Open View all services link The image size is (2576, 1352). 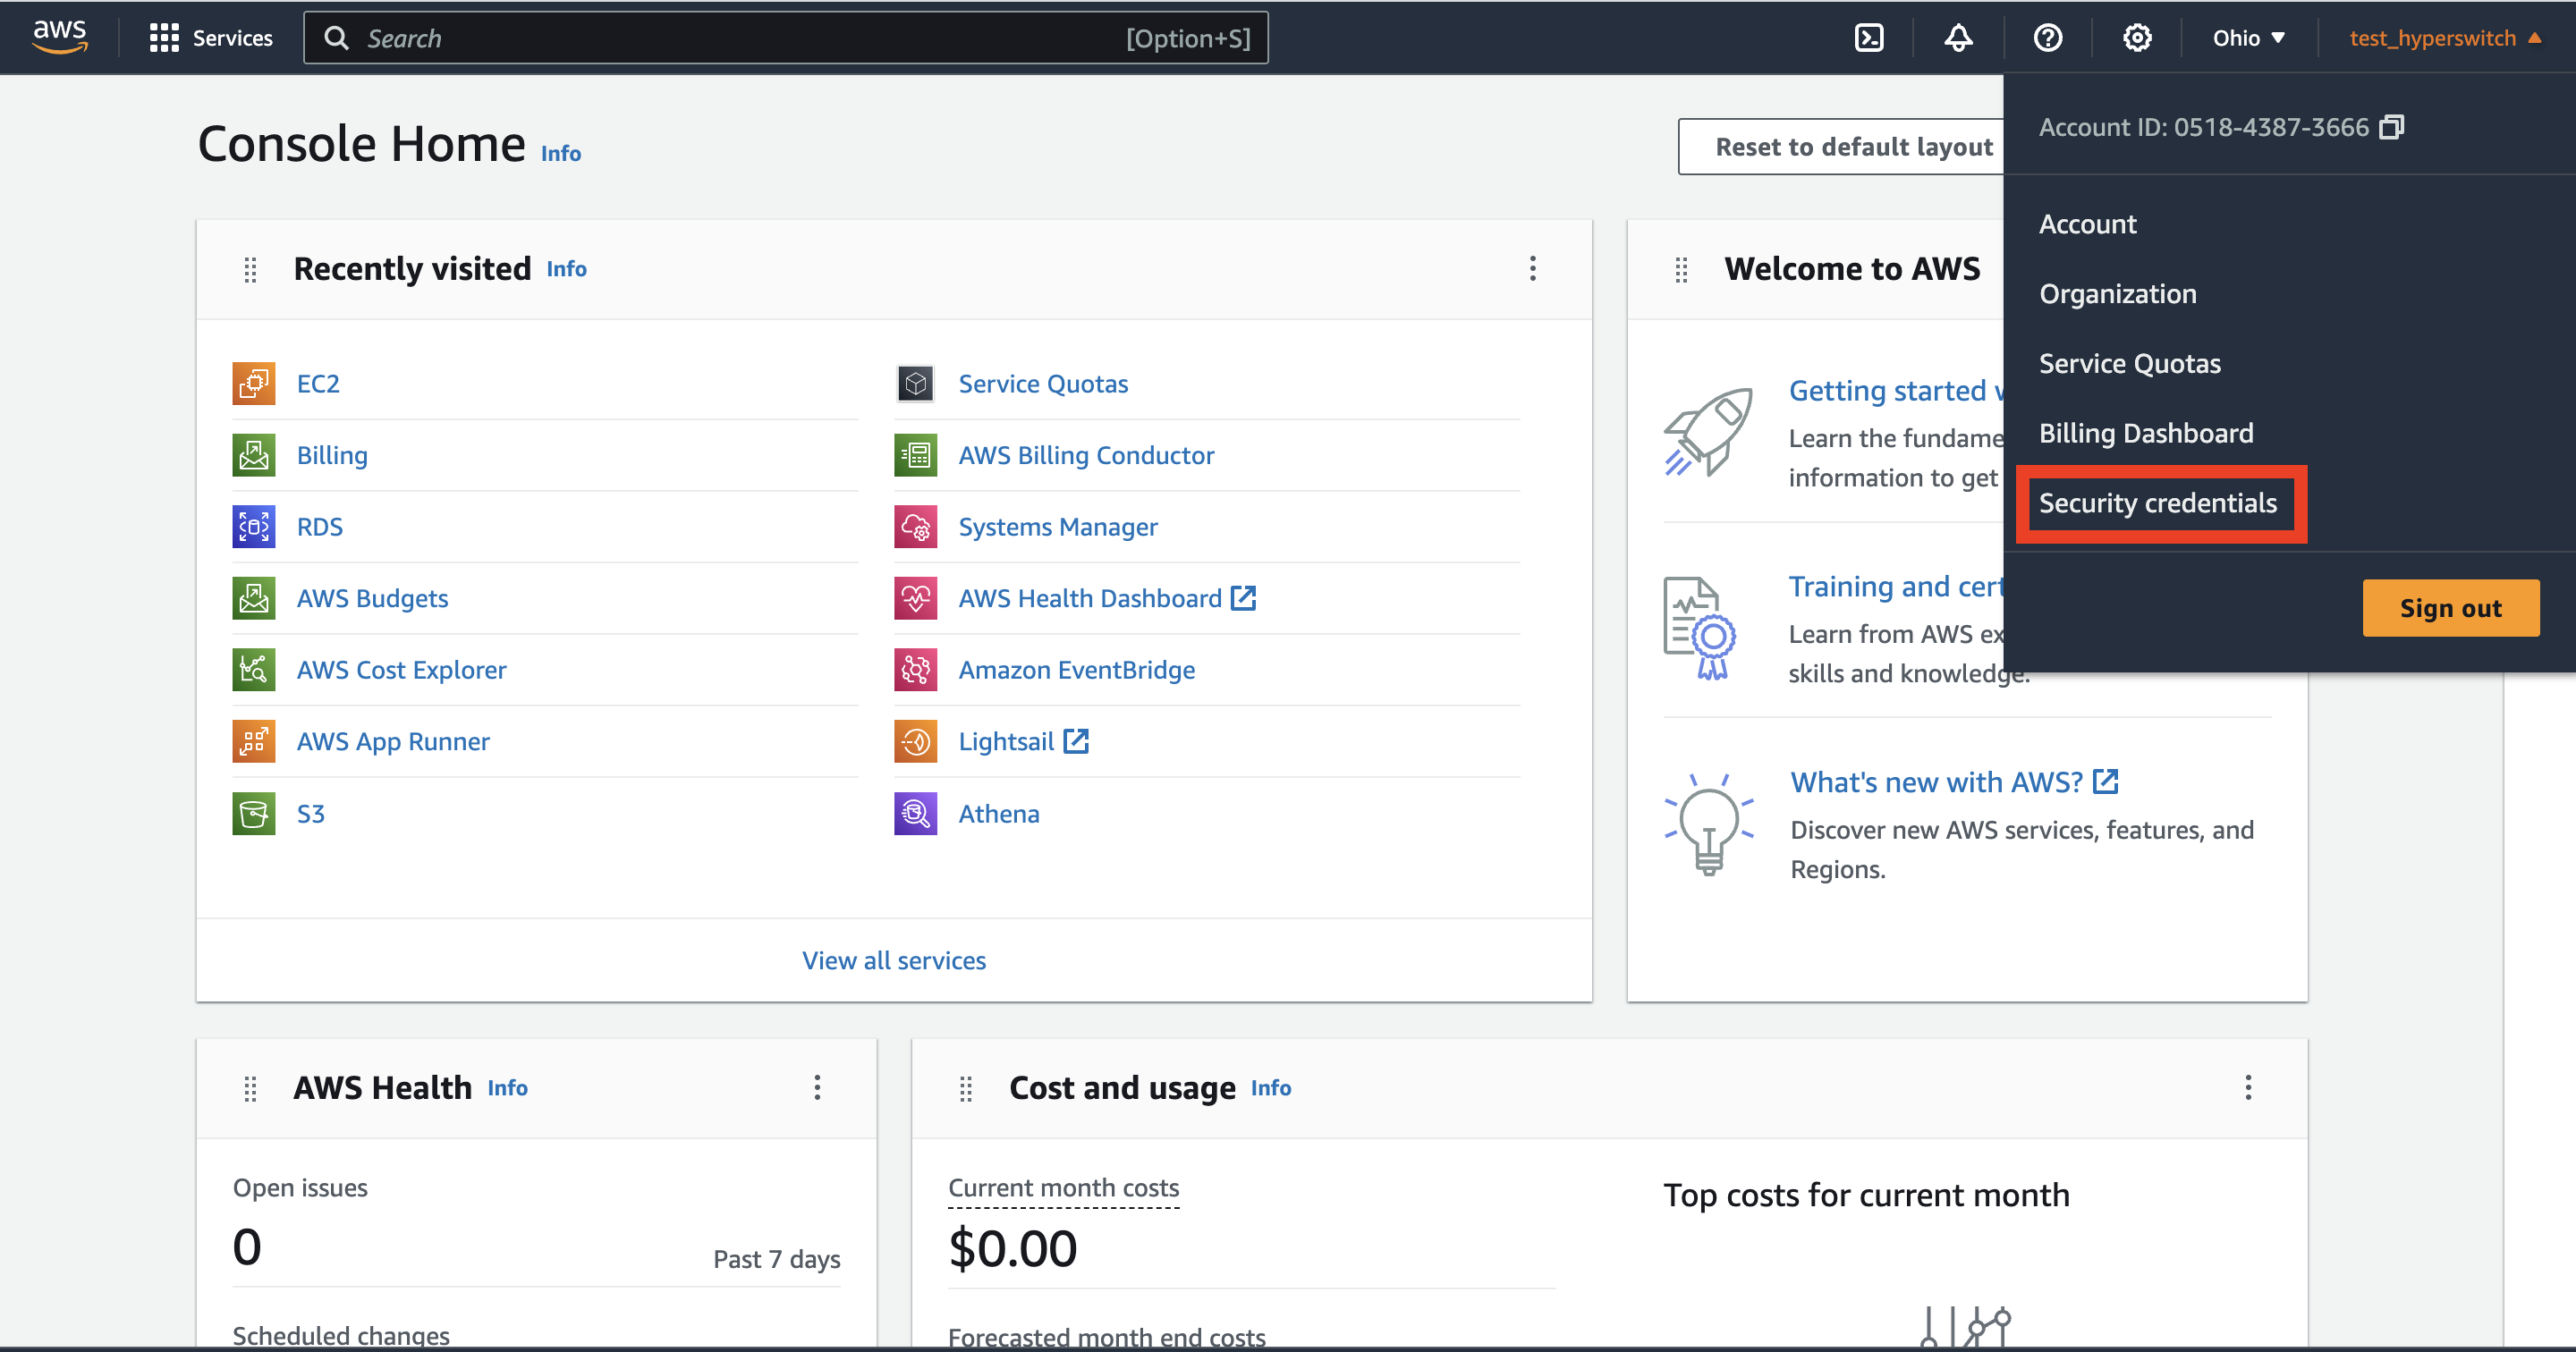click(893, 960)
